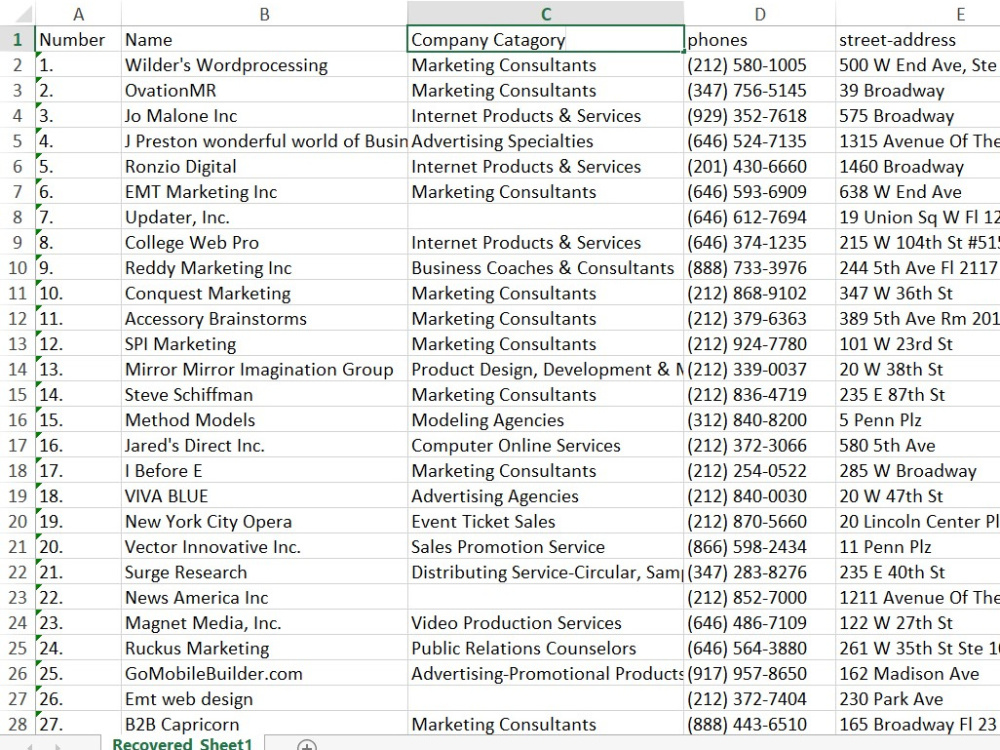Select the cell 'Ruckus Marketing'
The height and width of the screenshot is (750, 1000).
pyautogui.click(x=264, y=648)
